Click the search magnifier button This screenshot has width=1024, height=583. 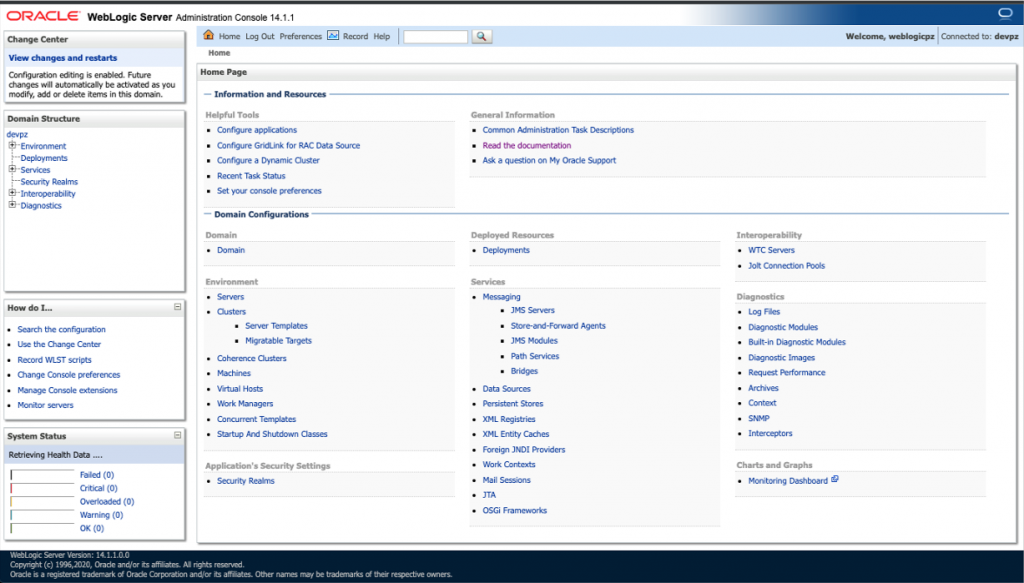coord(481,37)
